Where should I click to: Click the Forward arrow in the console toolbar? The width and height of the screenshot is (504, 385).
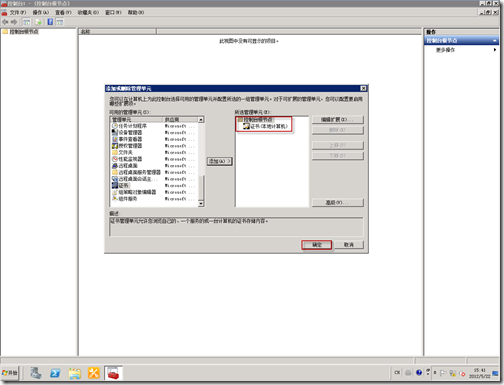[x=14, y=22]
